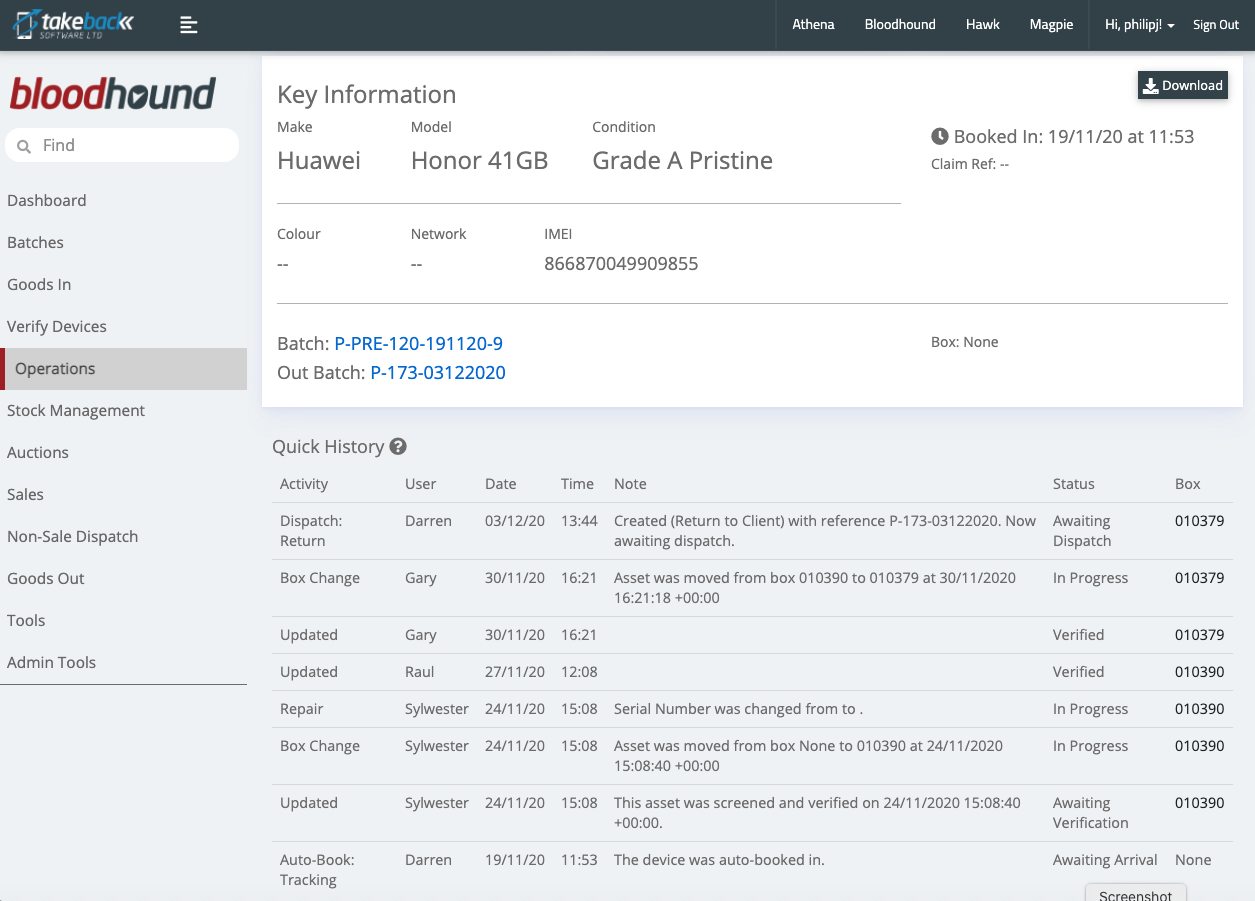Click the Quick History help icon
Viewport: 1255px width, 901px height.
pos(398,447)
